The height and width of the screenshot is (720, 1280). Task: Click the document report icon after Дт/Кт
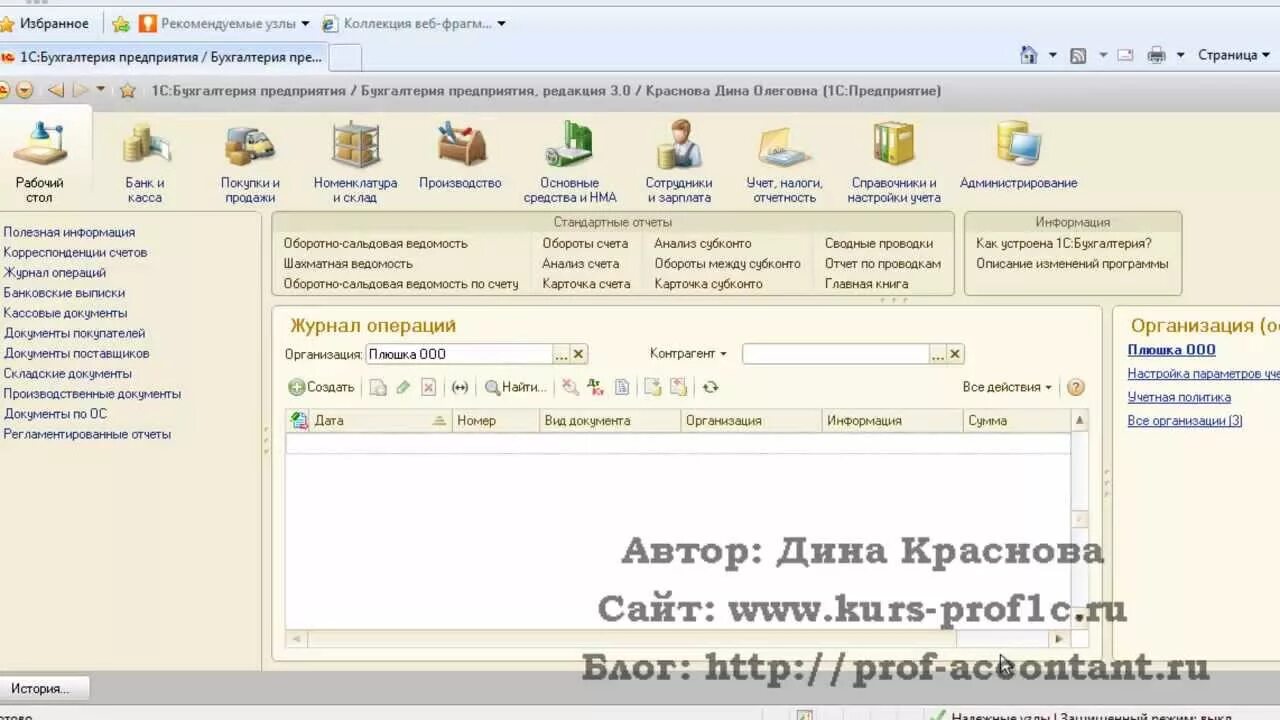pos(621,387)
